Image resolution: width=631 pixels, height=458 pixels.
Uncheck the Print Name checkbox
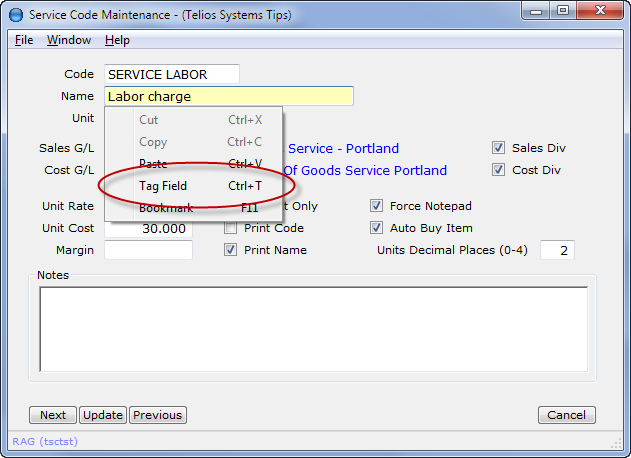point(231,250)
